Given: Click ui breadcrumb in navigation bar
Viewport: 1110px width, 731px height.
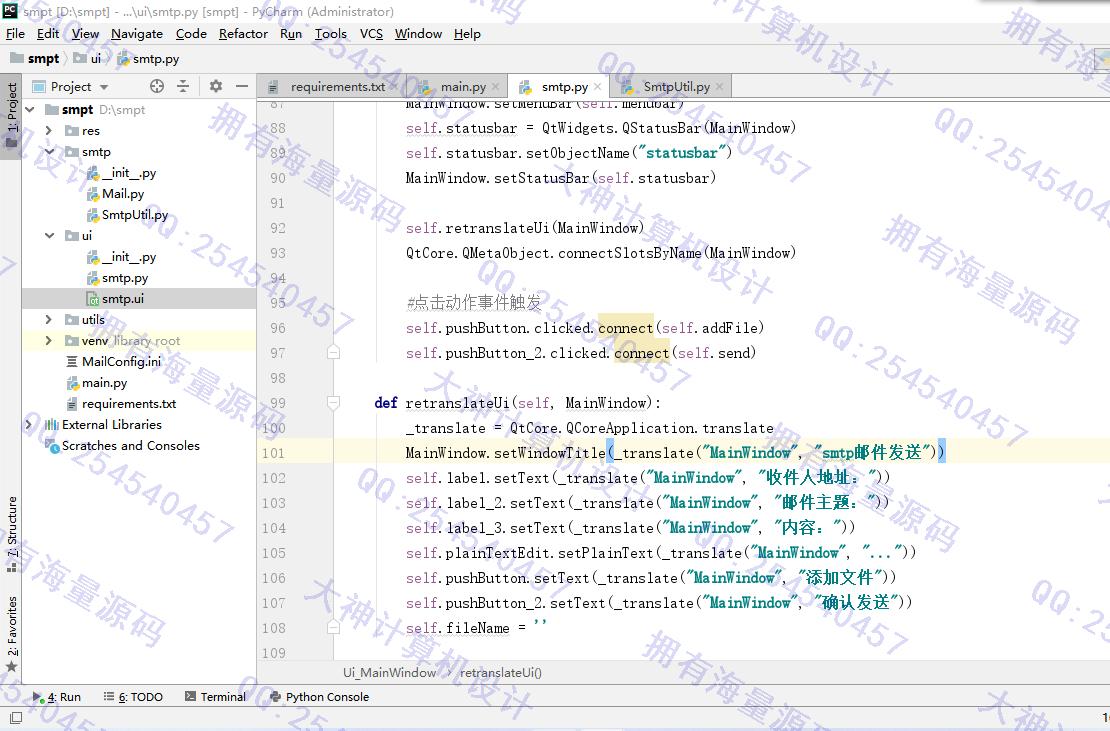Looking at the screenshot, I should [x=88, y=59].
